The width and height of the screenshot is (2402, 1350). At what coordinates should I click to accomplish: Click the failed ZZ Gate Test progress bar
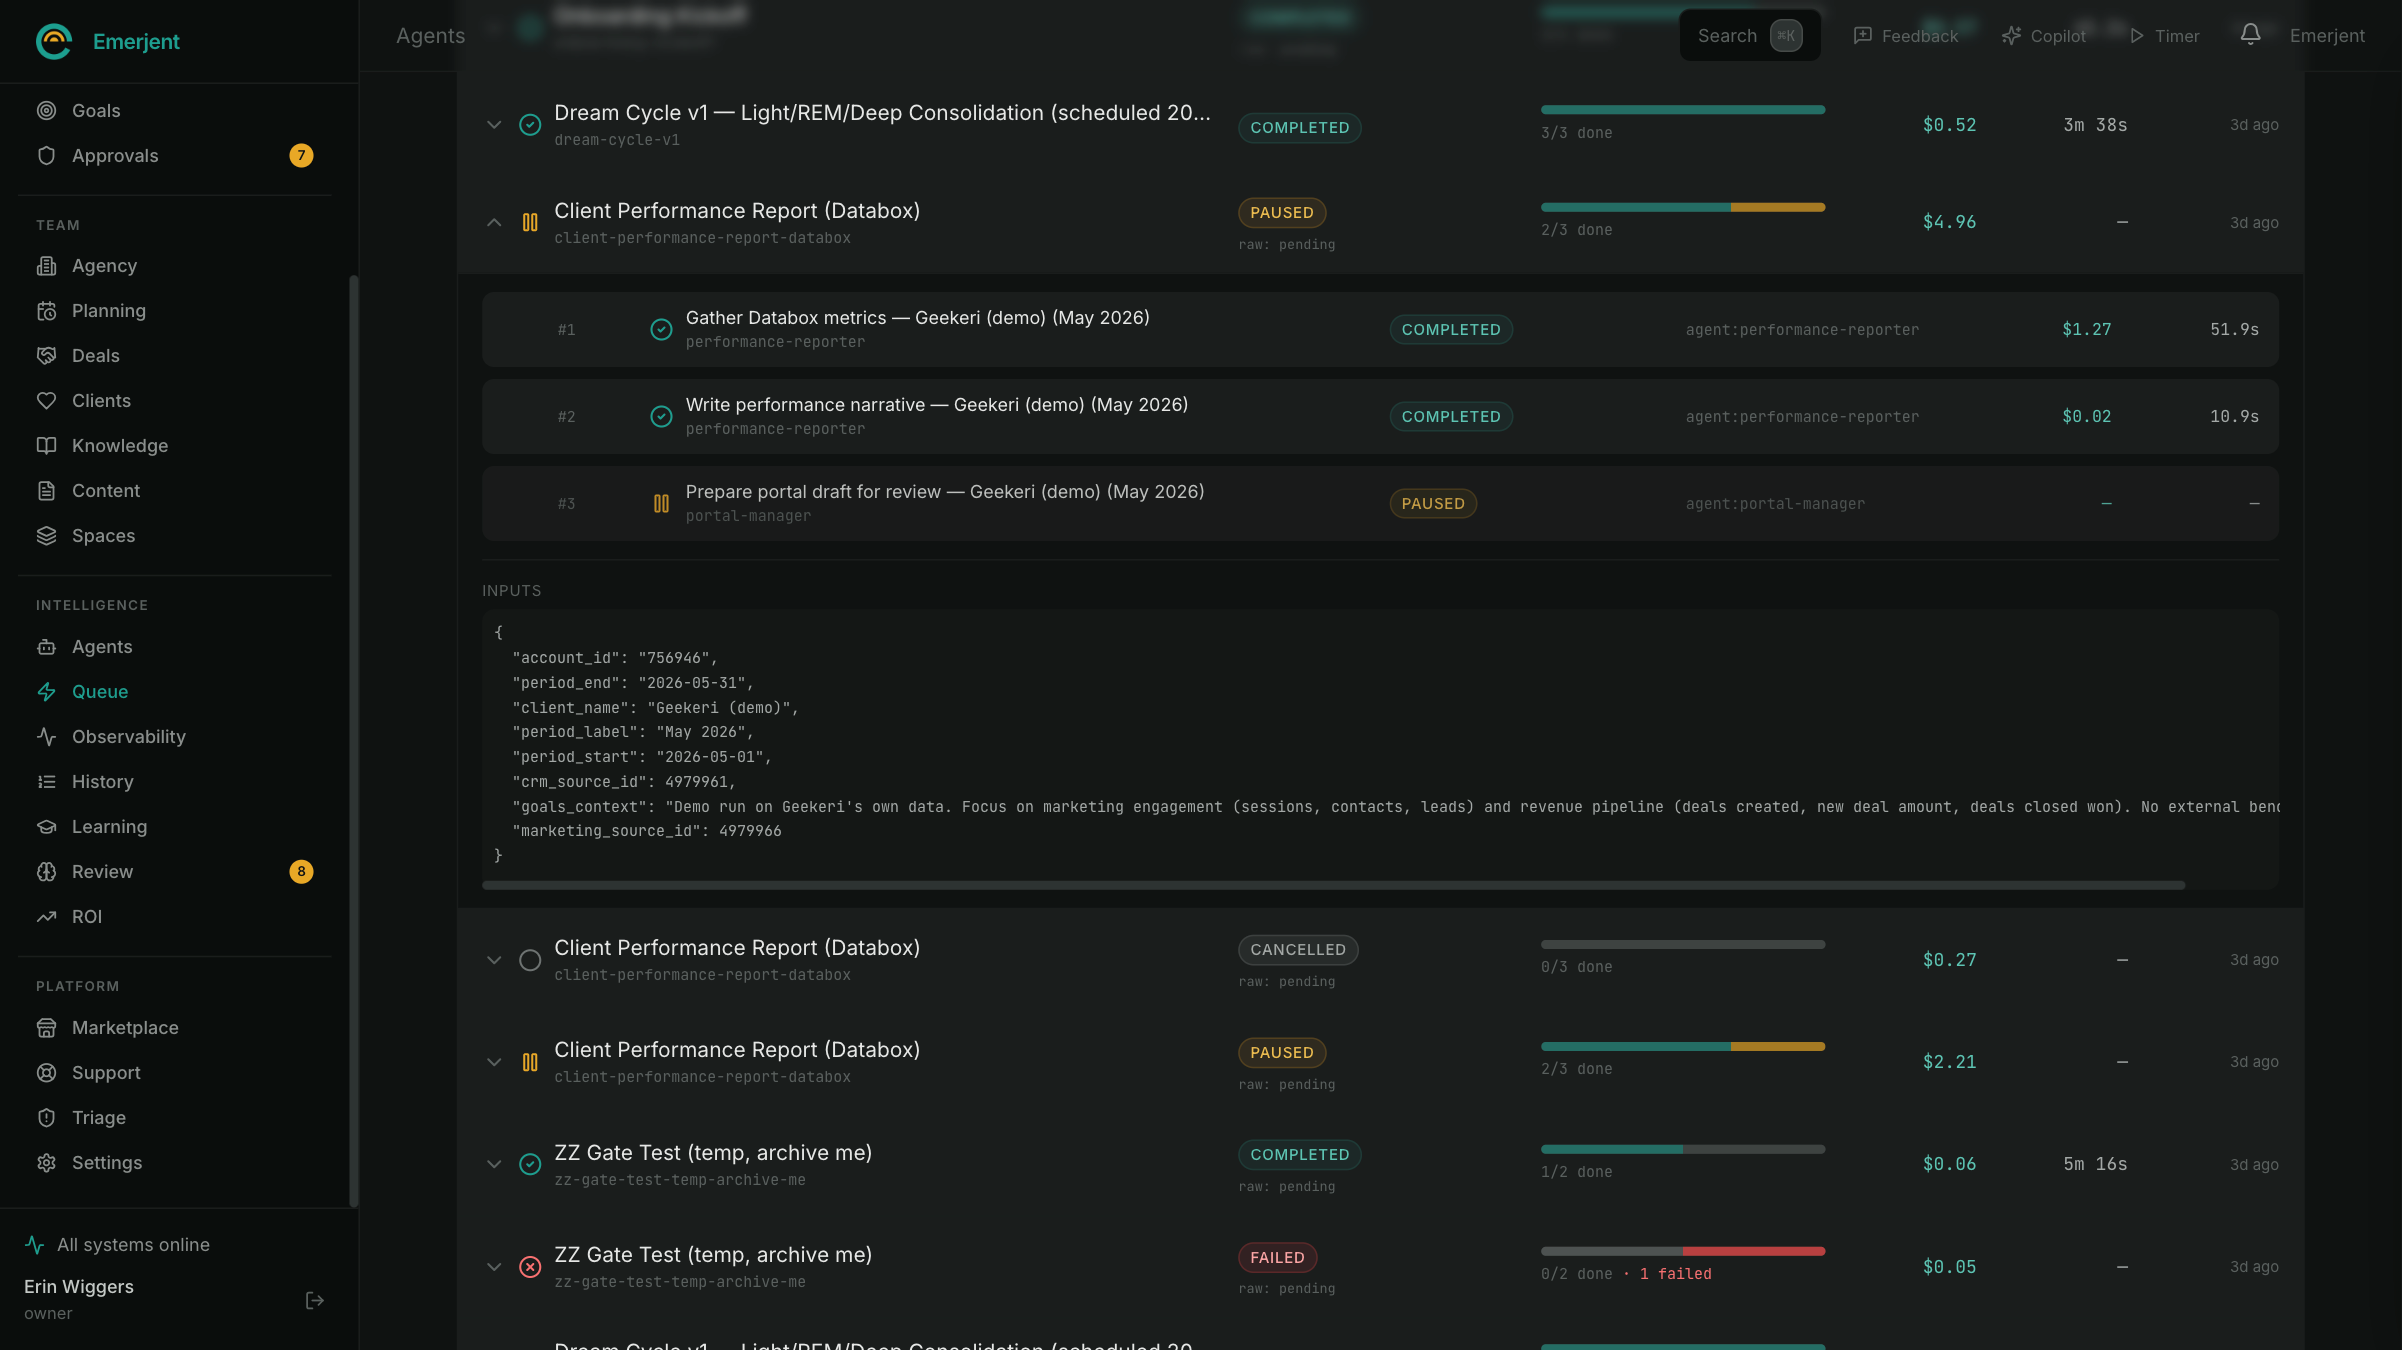(1683, 1251)
